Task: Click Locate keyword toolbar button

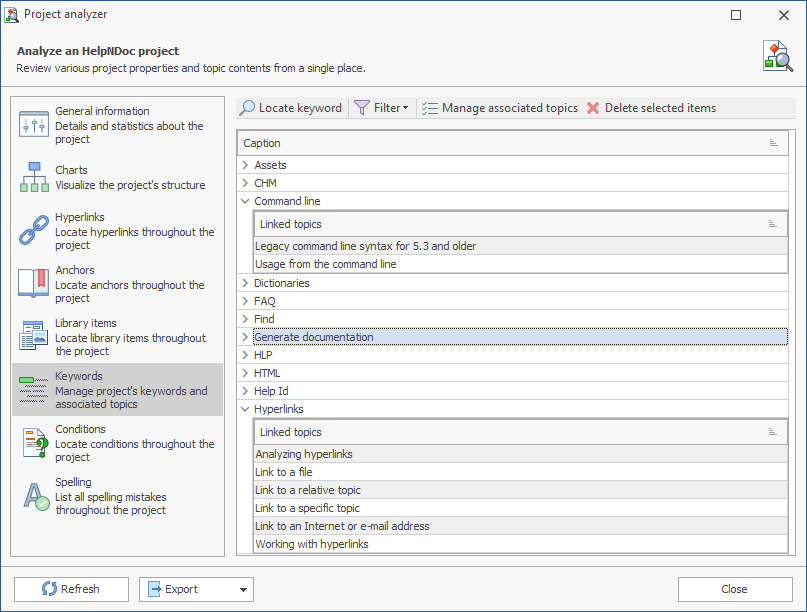Action: pyautogui.click(x=291, y=108)
